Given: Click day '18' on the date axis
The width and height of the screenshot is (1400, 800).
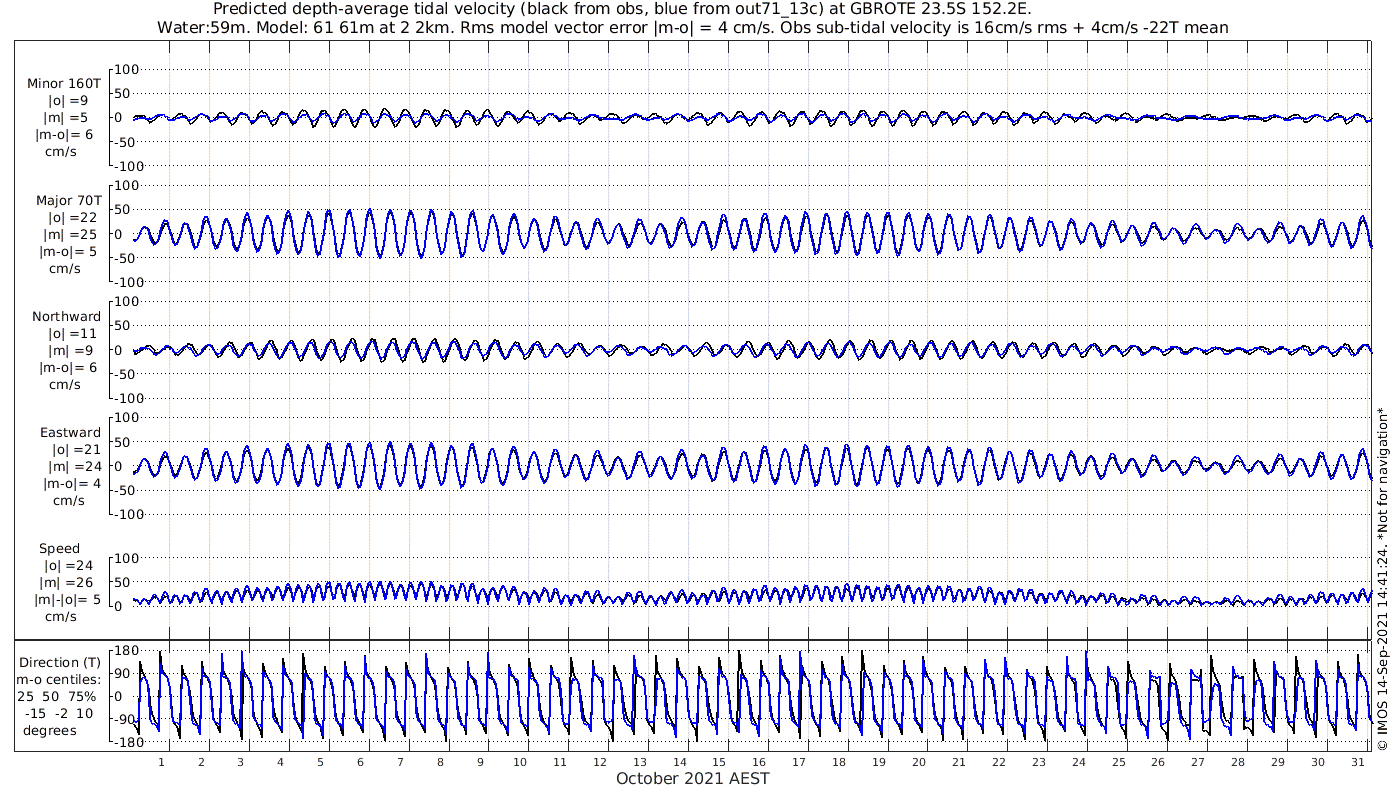Looking at the screenshot, I should (839, 762).
